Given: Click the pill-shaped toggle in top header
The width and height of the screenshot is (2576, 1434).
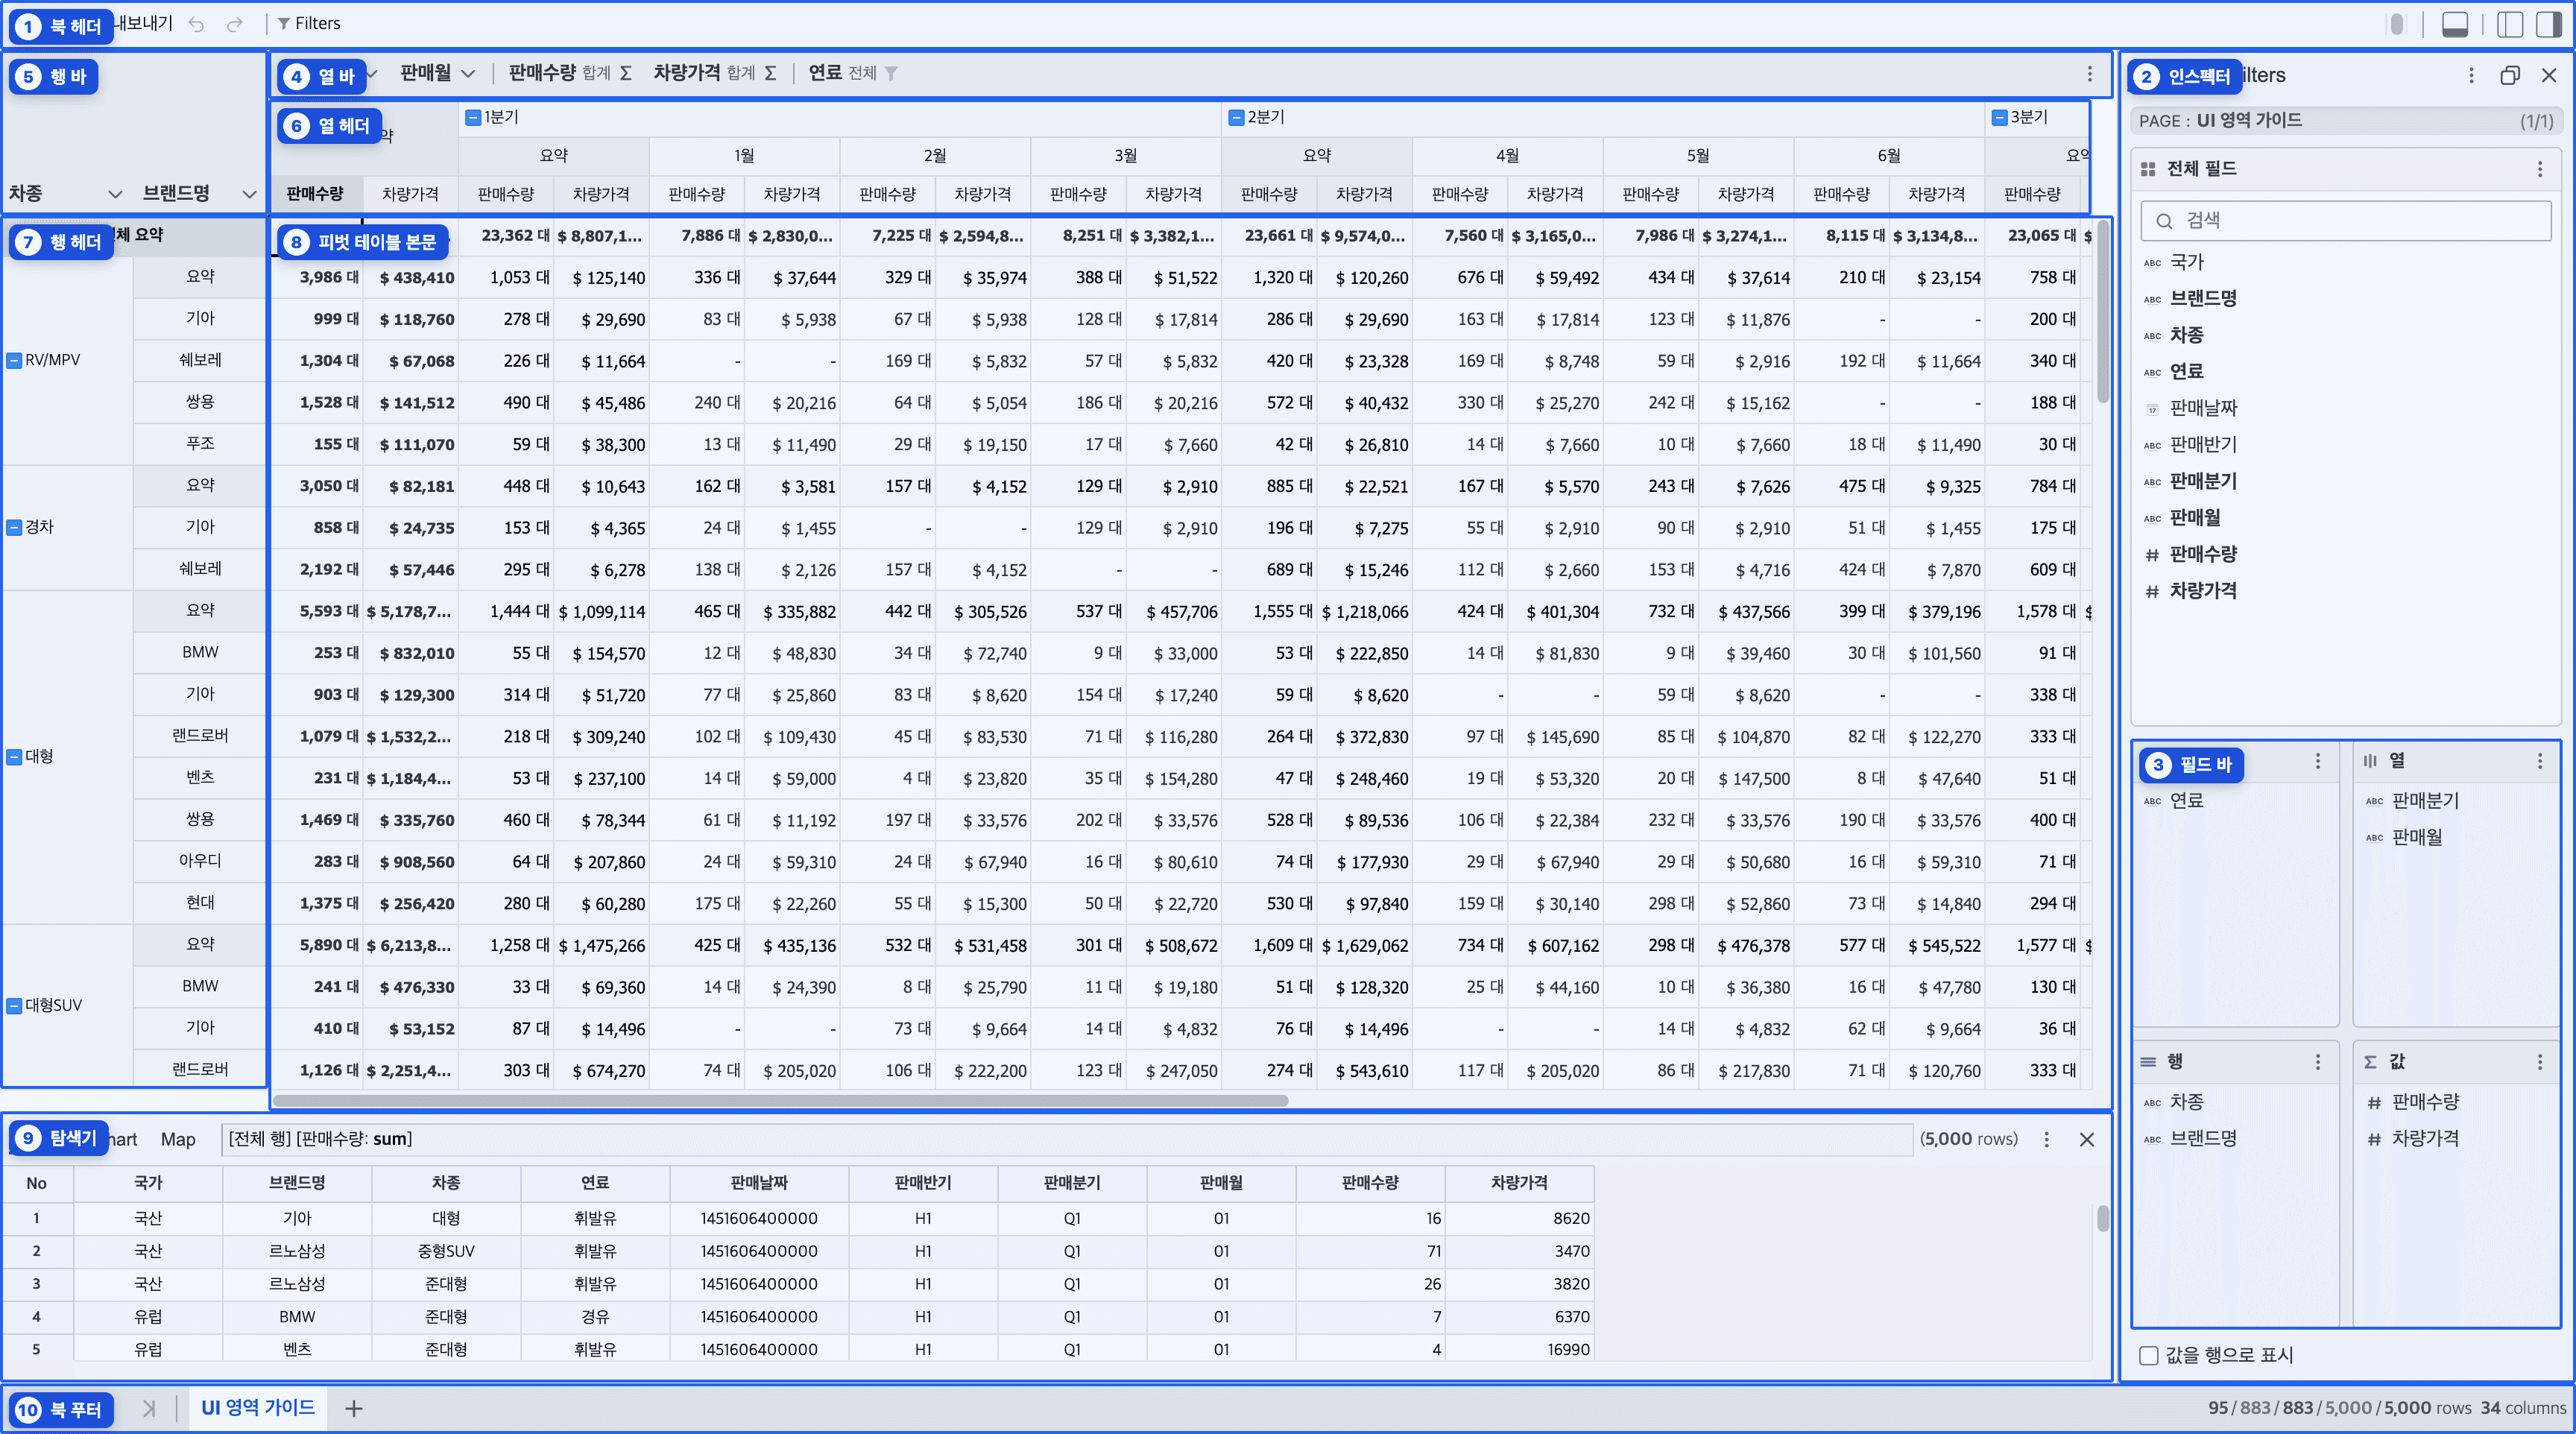Looking at the screenshot, I should point(2397,24).
